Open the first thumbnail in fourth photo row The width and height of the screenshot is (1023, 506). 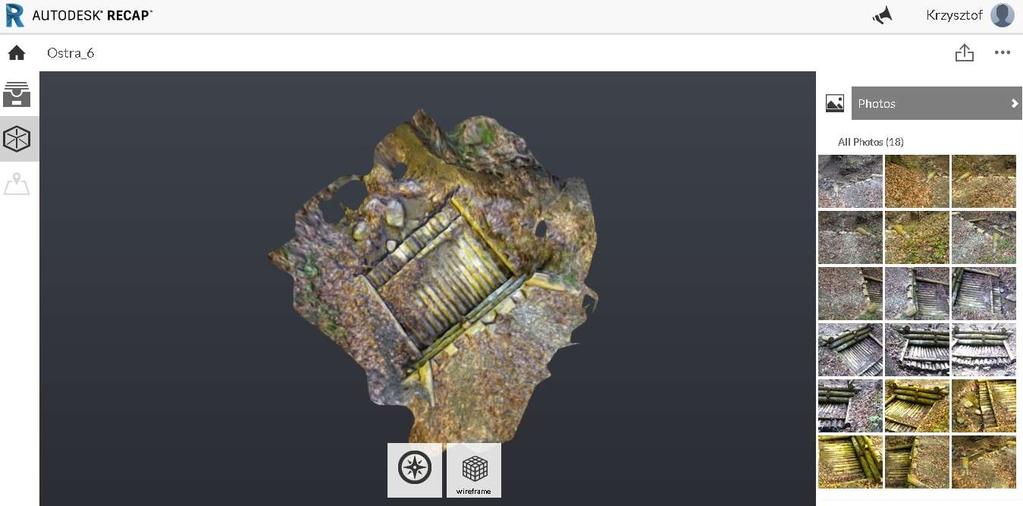[x=850, y=350]
